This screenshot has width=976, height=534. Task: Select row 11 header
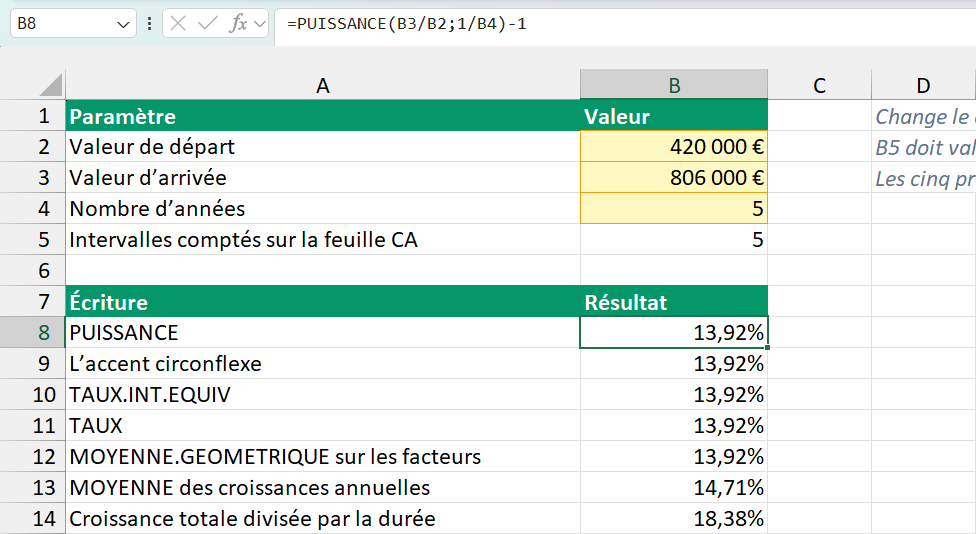(32, 426)
